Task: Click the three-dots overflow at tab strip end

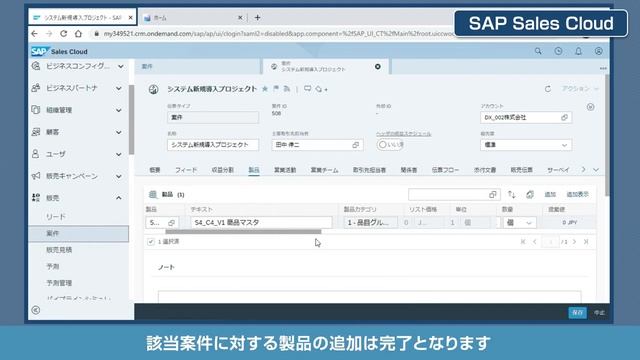Action: [x=603, y=68]
